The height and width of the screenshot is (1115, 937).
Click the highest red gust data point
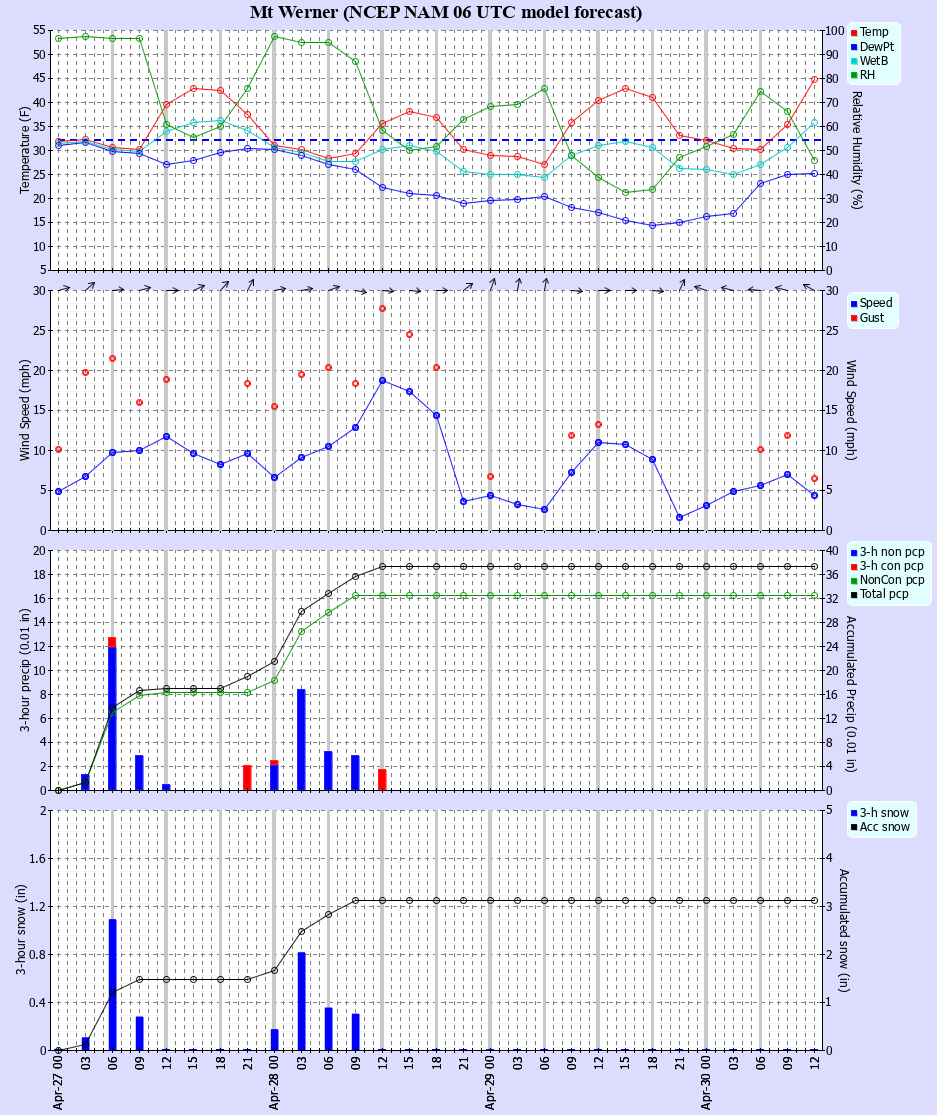pos(382,308)
